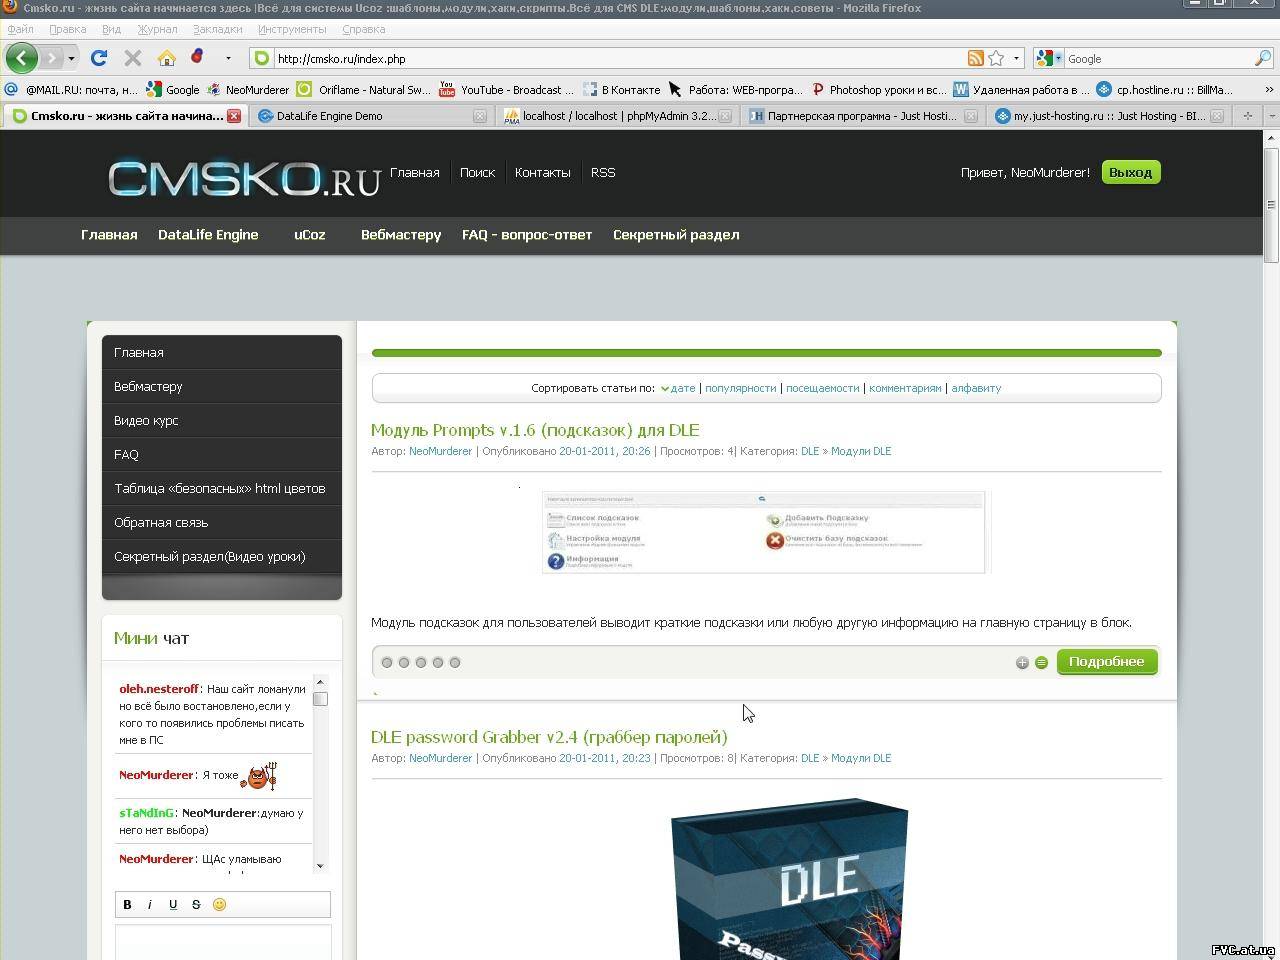Open the Правка menu
The height and width of the screenshot is (960, 1280).
(67, 29)
